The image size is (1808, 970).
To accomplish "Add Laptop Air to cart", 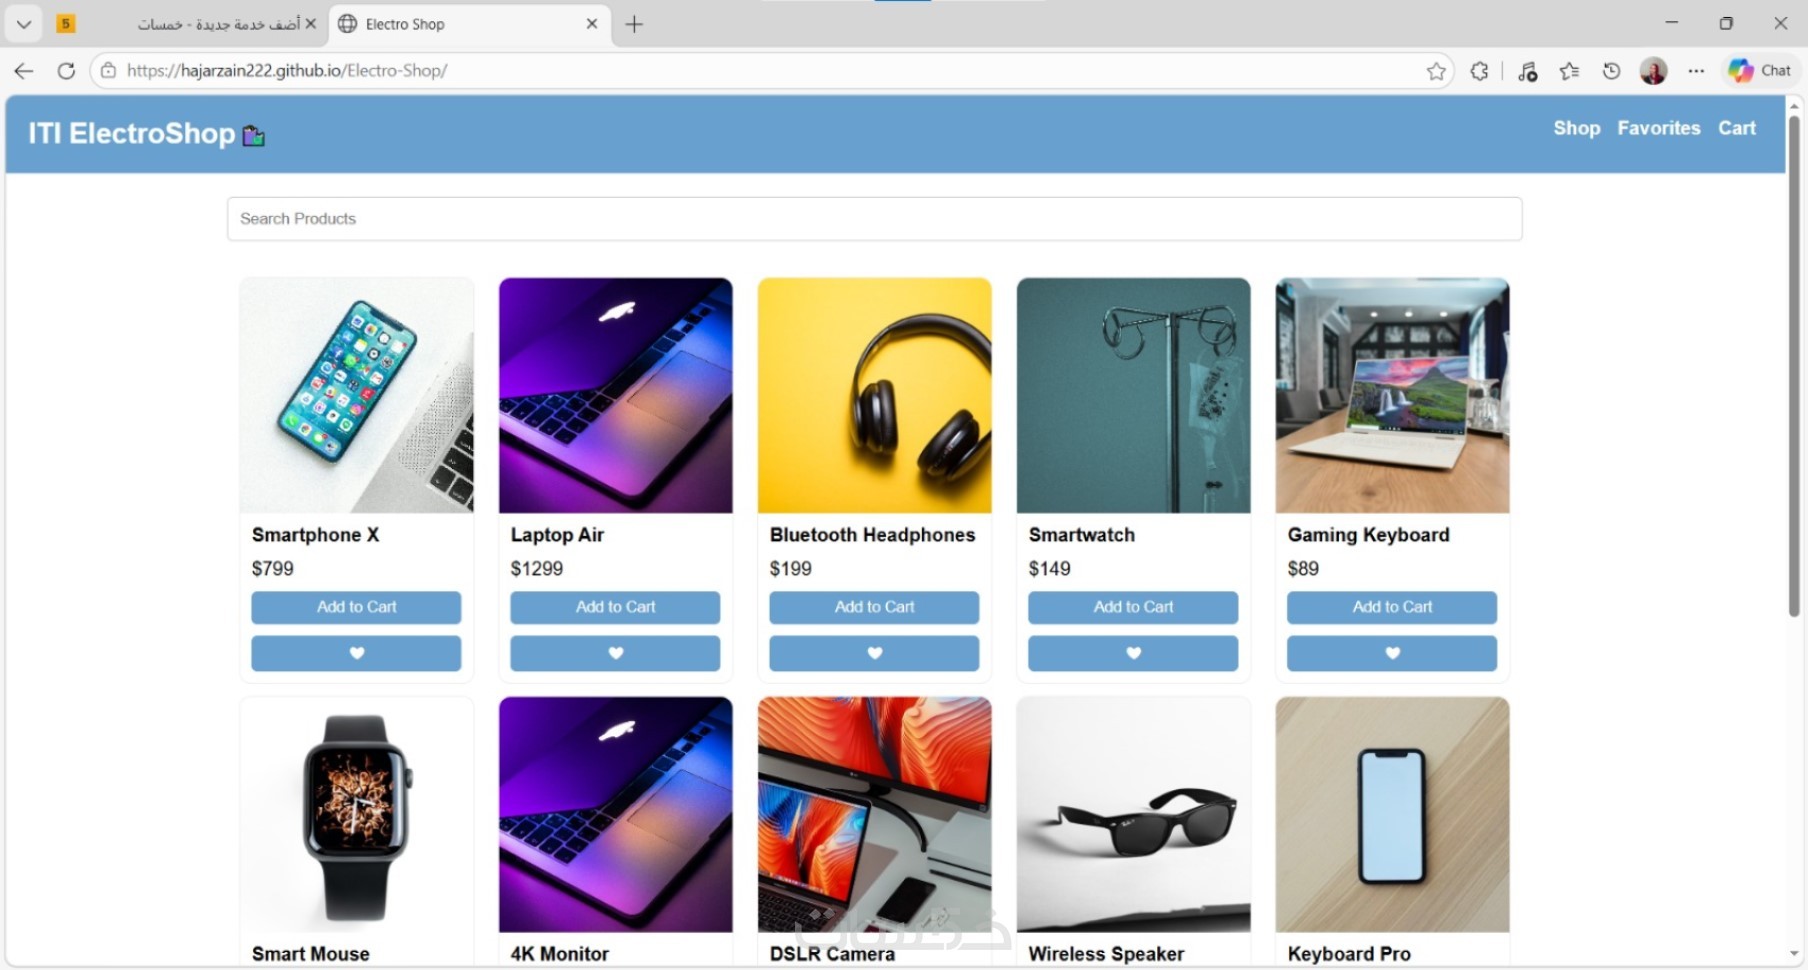I will click(615, 607).
